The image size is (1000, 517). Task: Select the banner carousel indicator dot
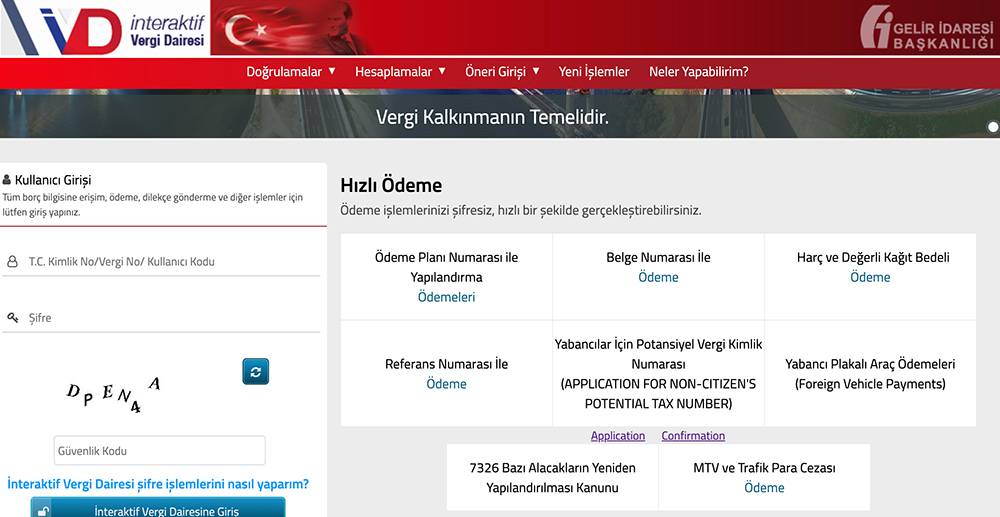[x=992, y=127]
